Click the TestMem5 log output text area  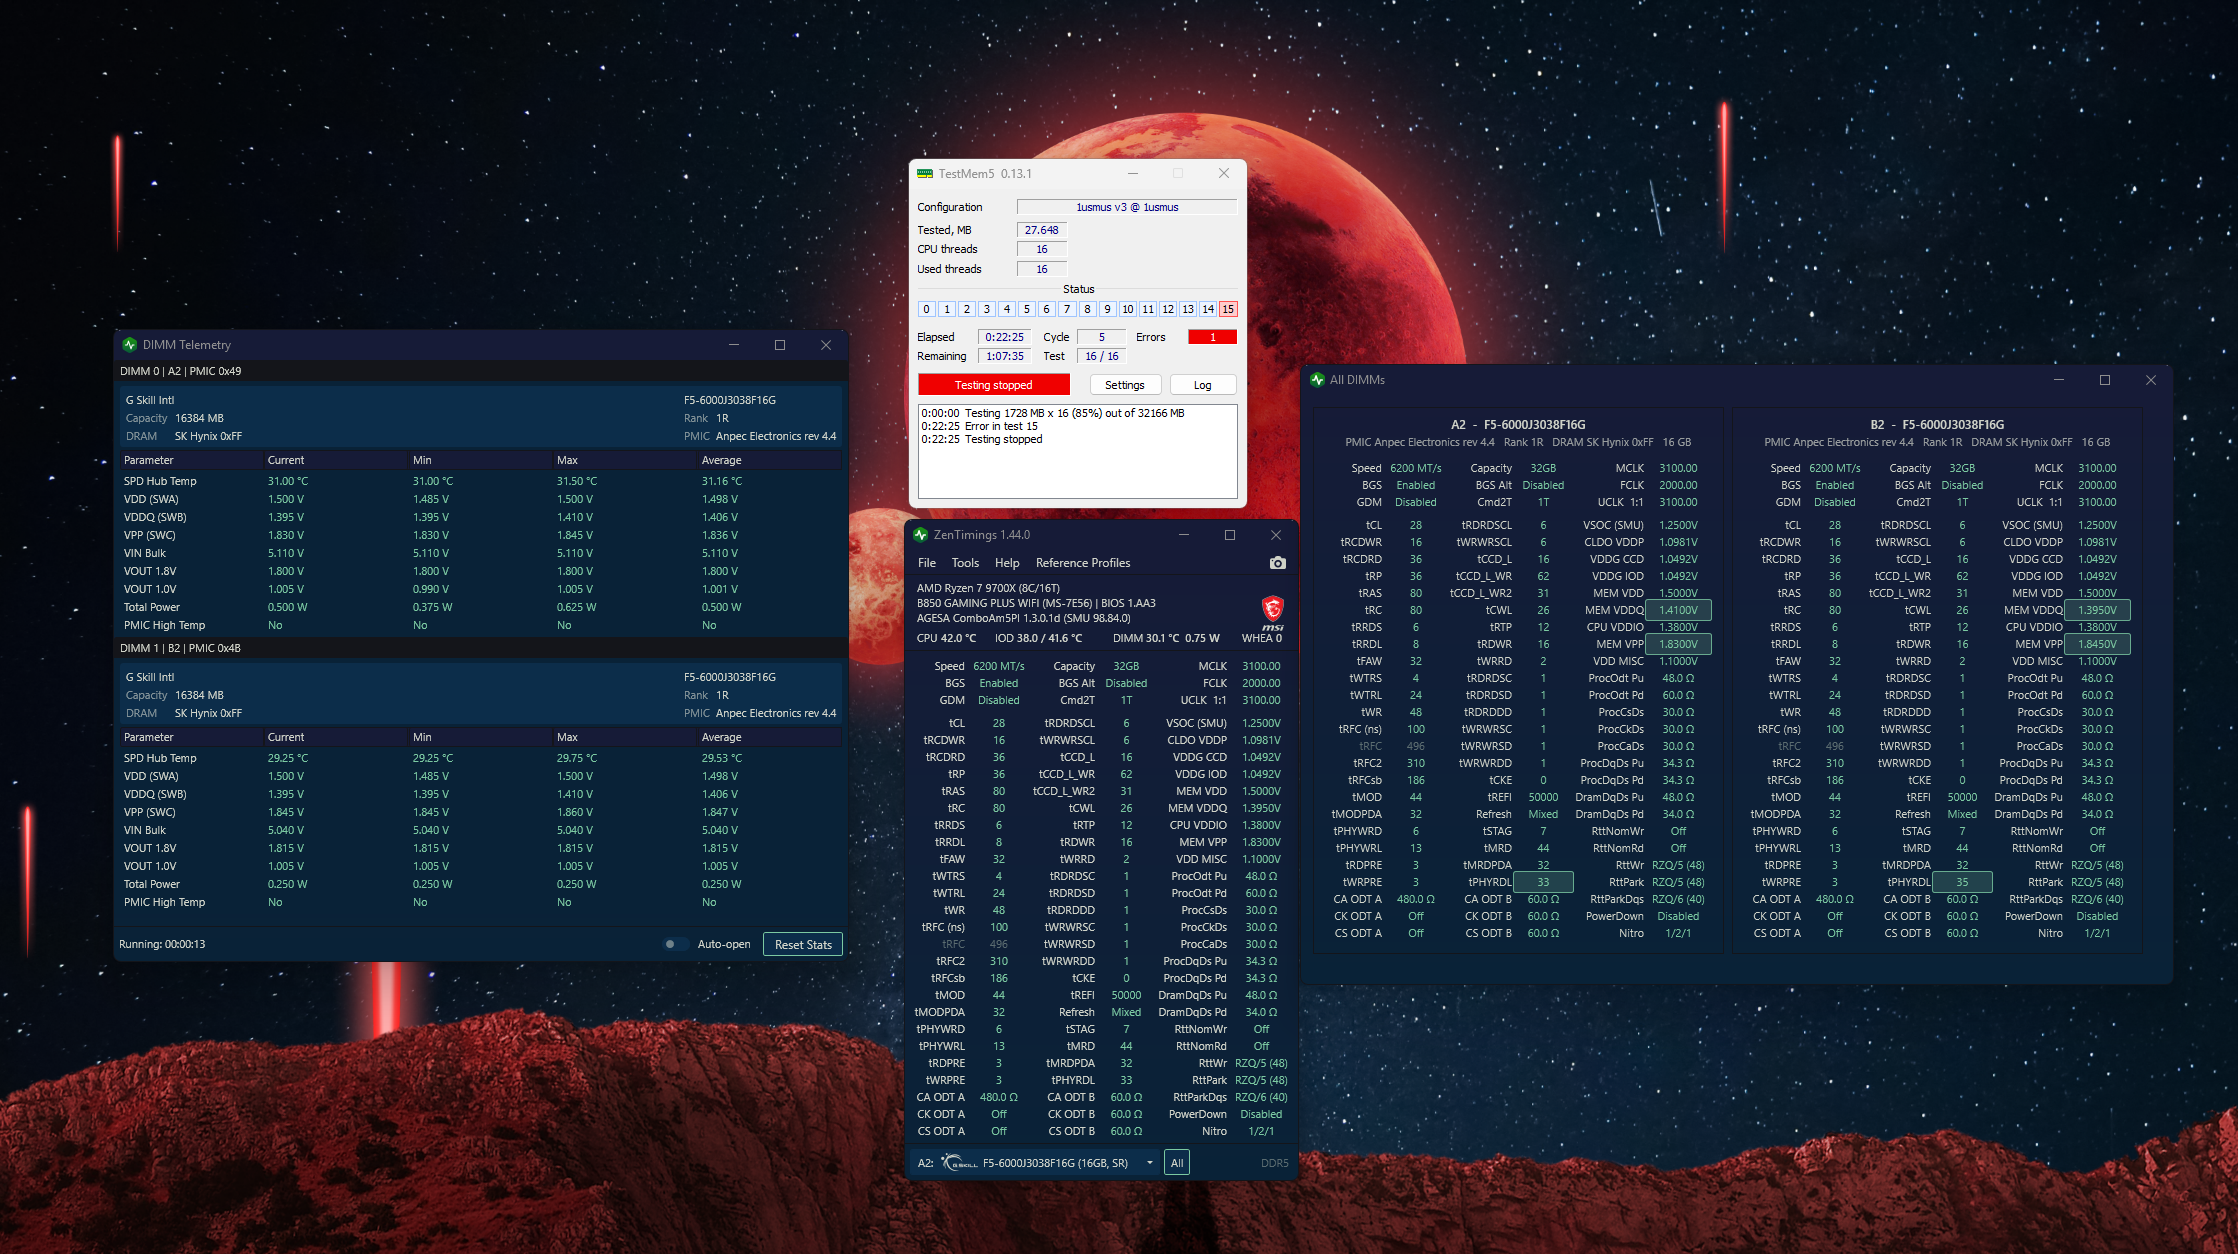click(x=1077, y=451)
